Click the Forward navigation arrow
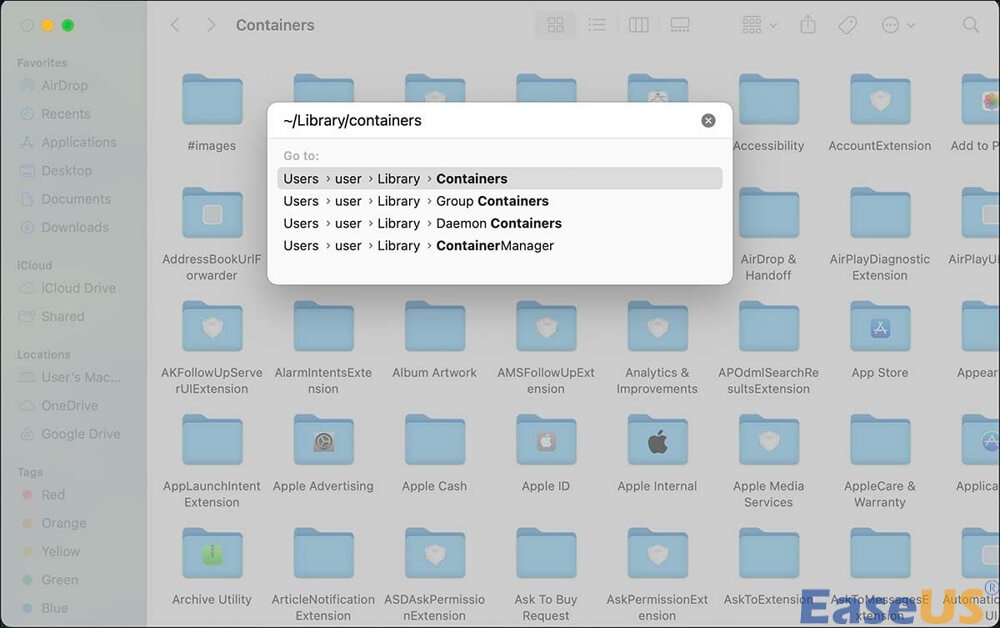 (210, 25)
